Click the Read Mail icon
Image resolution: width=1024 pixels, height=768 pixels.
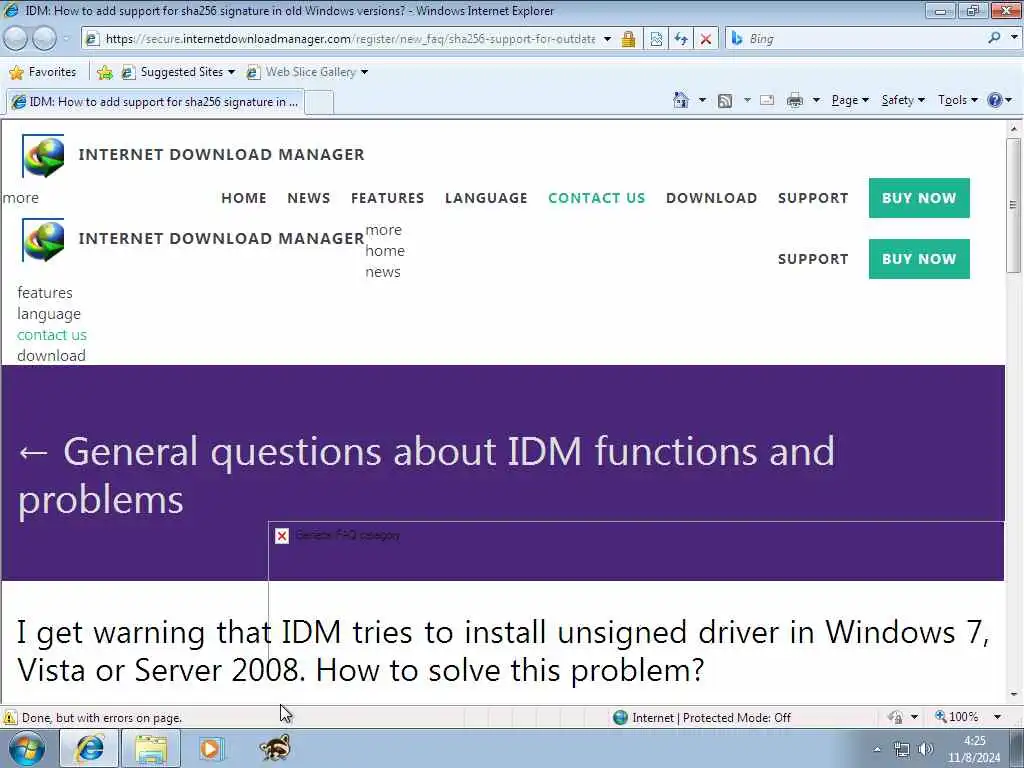click(x=767, y=100)
